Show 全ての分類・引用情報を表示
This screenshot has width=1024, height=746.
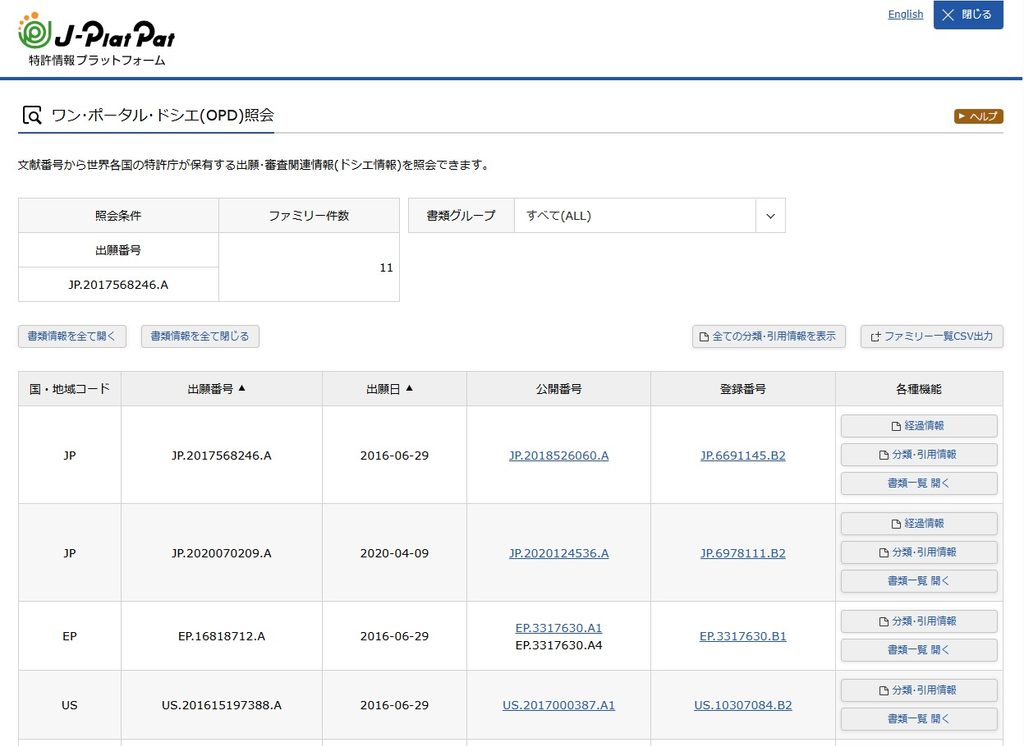point(769,336)
